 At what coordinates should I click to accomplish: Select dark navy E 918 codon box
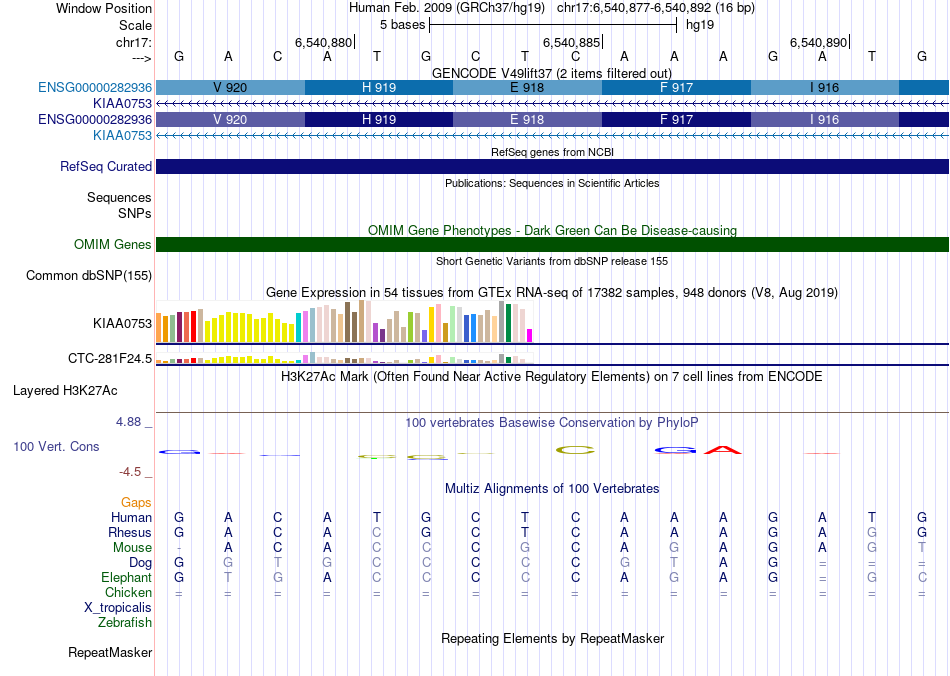527,119
